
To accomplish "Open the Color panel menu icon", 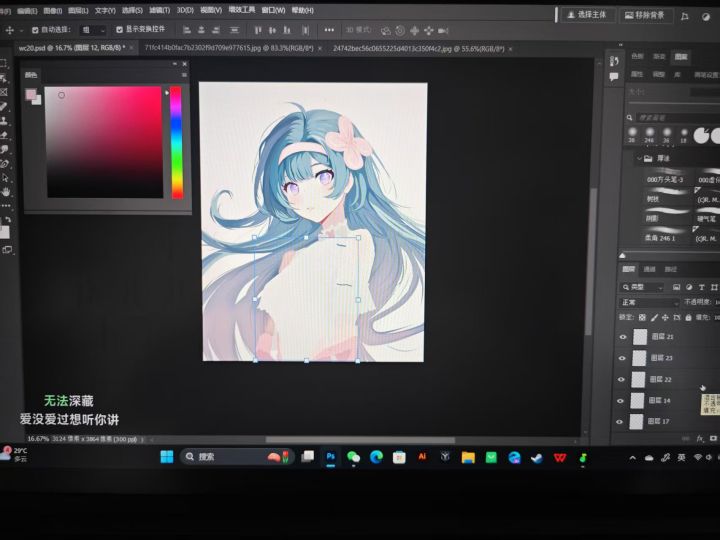I will [184, 74].
